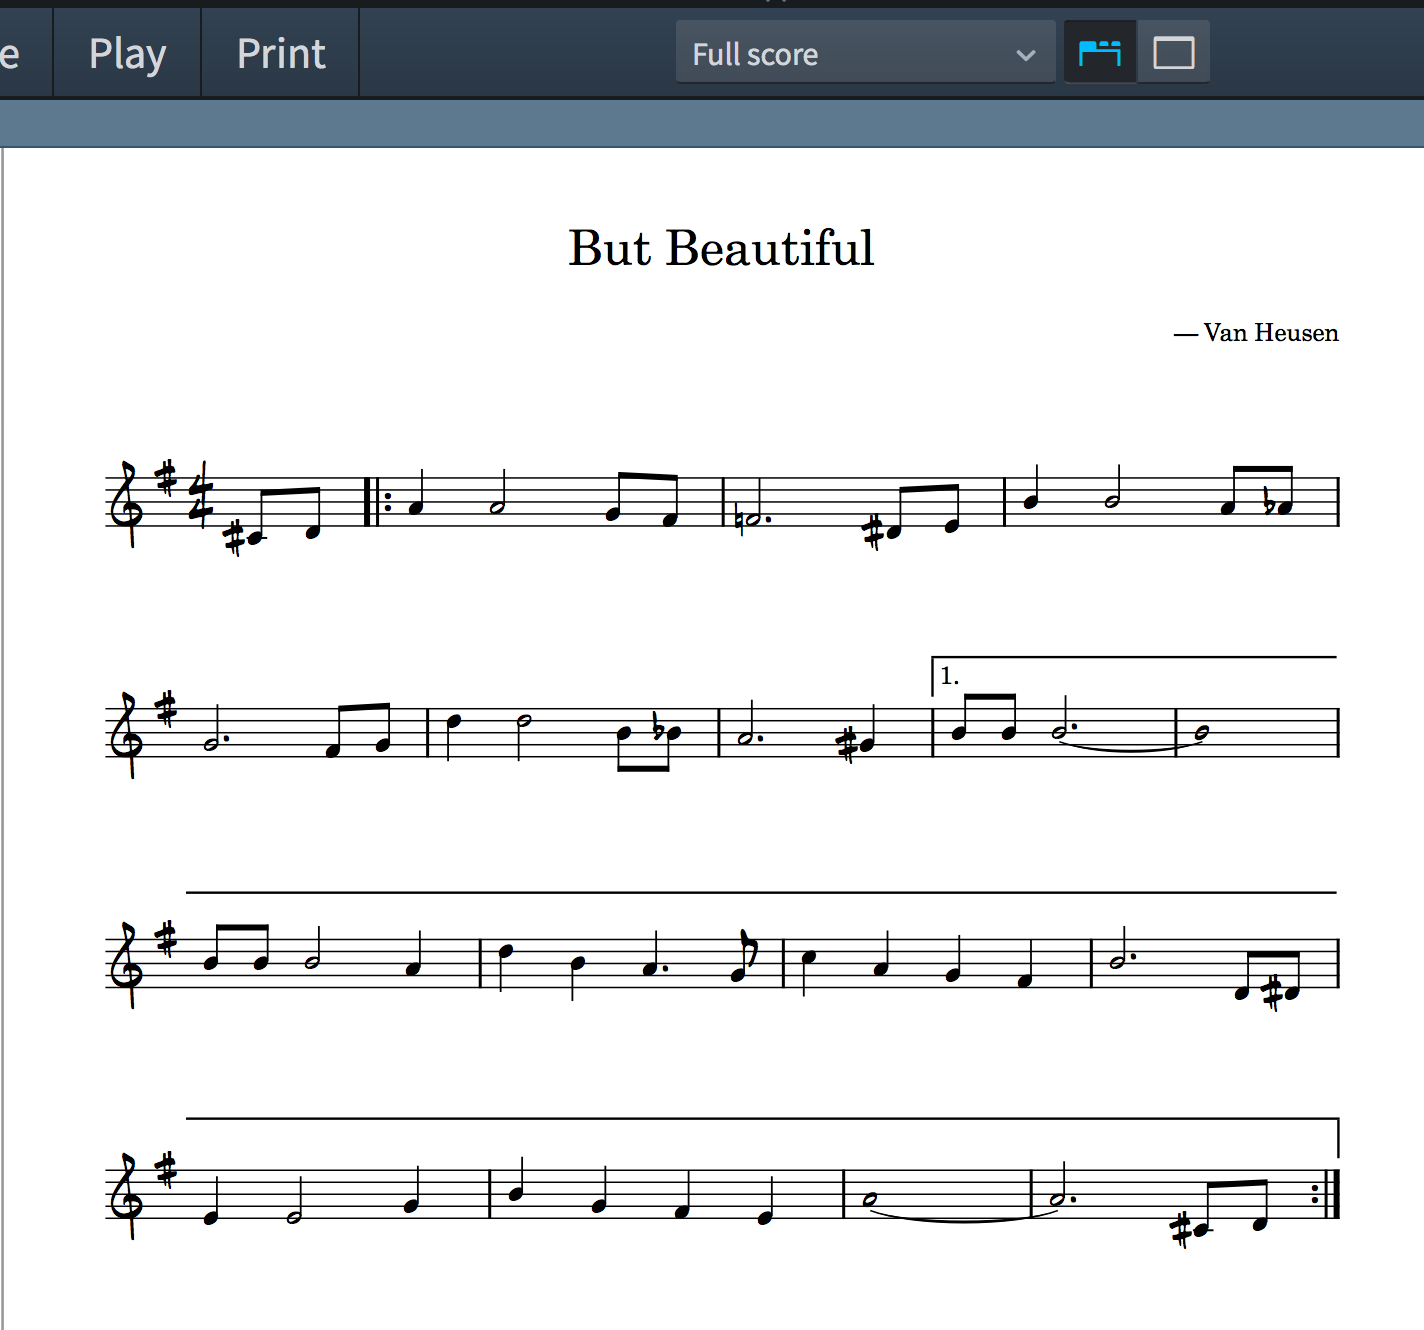Select the first ending label 1.
Viewport: 1424px width, 1330px height.
click(x=949, y=677)
